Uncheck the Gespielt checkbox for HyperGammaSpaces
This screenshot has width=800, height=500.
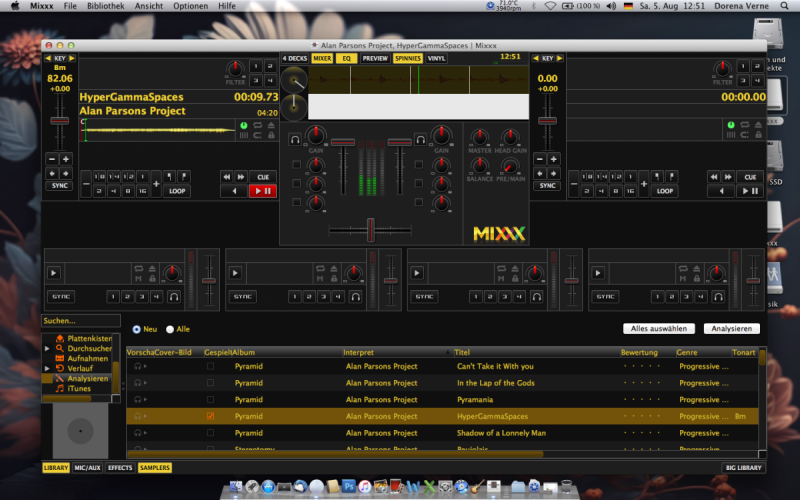tap(210, 416)
